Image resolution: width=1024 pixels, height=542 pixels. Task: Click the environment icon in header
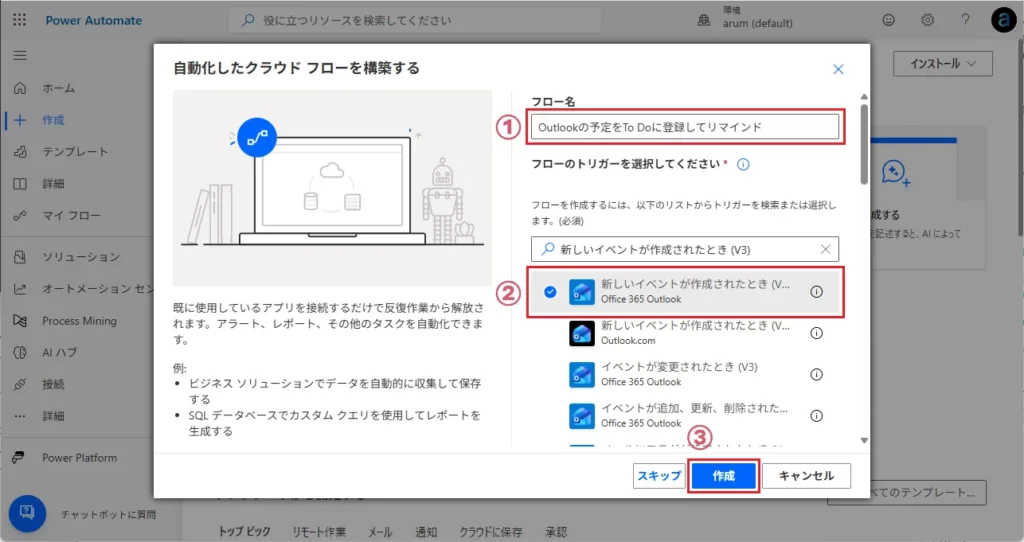click(x=704, y=20)
